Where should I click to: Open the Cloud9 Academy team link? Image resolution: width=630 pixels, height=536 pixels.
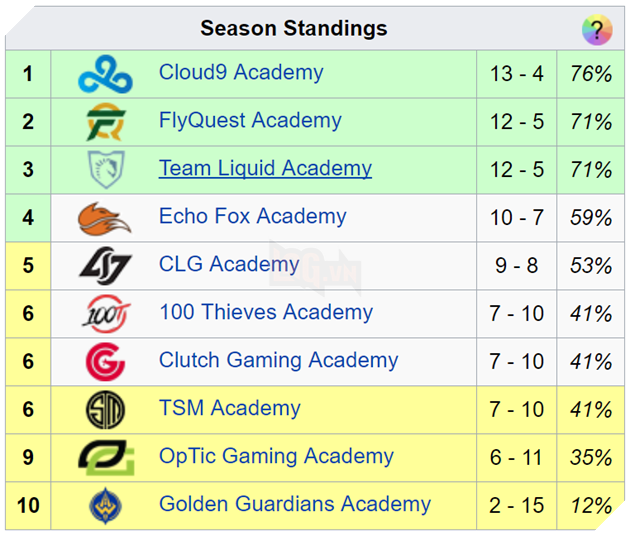pyautogui.click(x=241, y=73)
